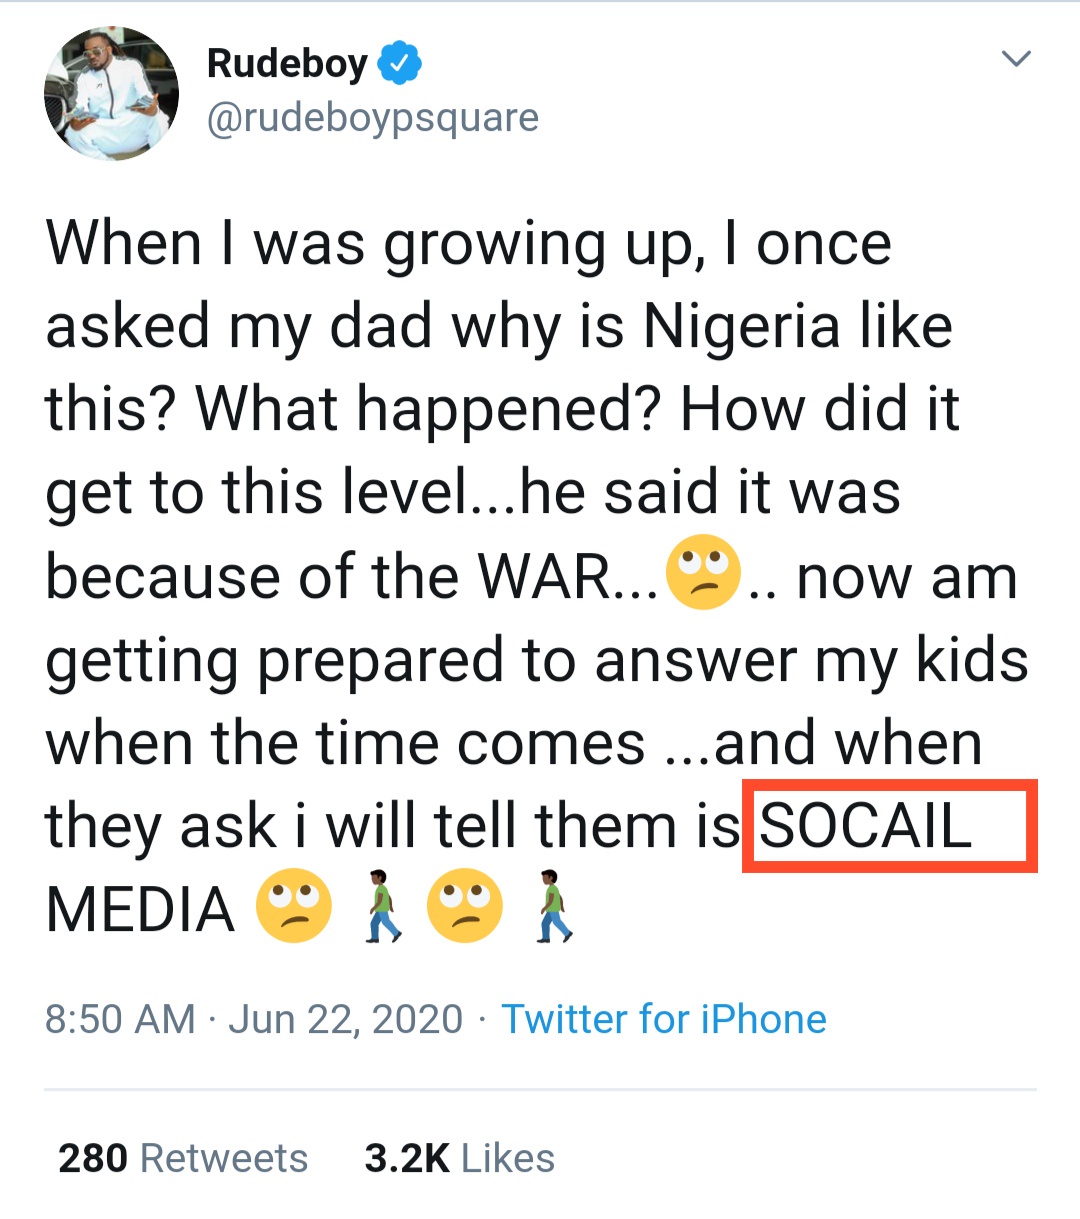
Task: Open the tweet options chevron menu
Action: tap(1016, 59)
